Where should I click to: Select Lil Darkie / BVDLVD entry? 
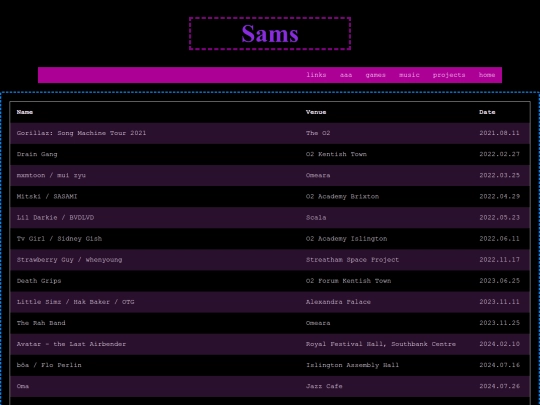click(55, 217)
